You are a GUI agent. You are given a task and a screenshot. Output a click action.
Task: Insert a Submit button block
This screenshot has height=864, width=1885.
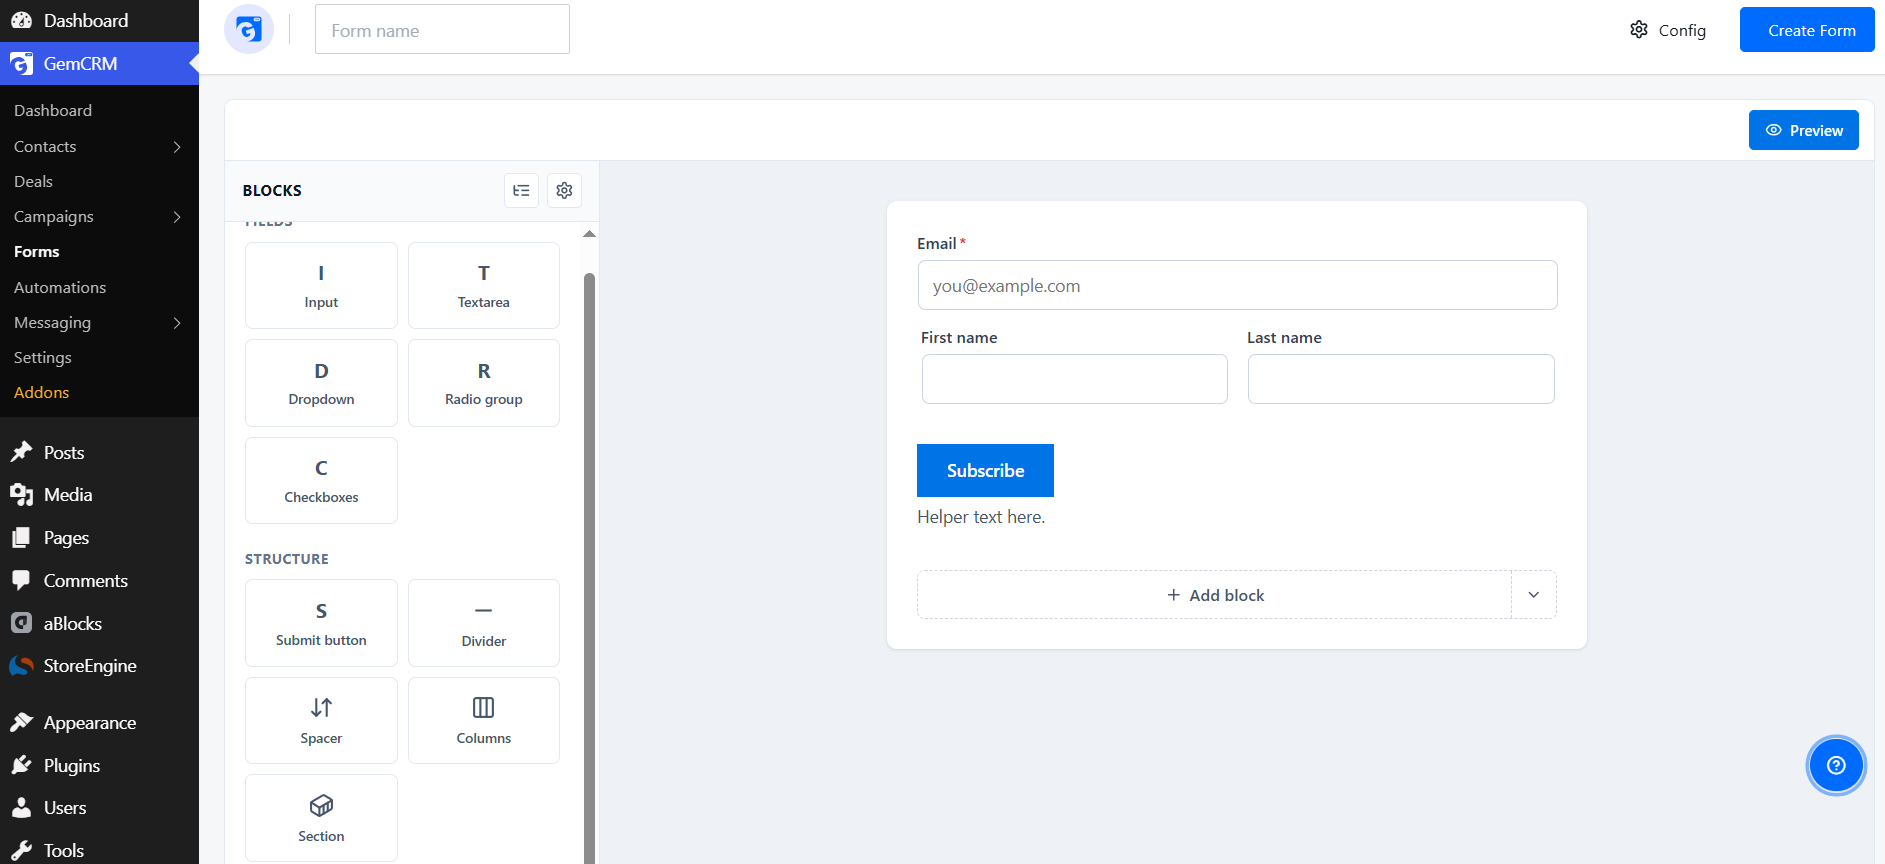click(321, 623)
